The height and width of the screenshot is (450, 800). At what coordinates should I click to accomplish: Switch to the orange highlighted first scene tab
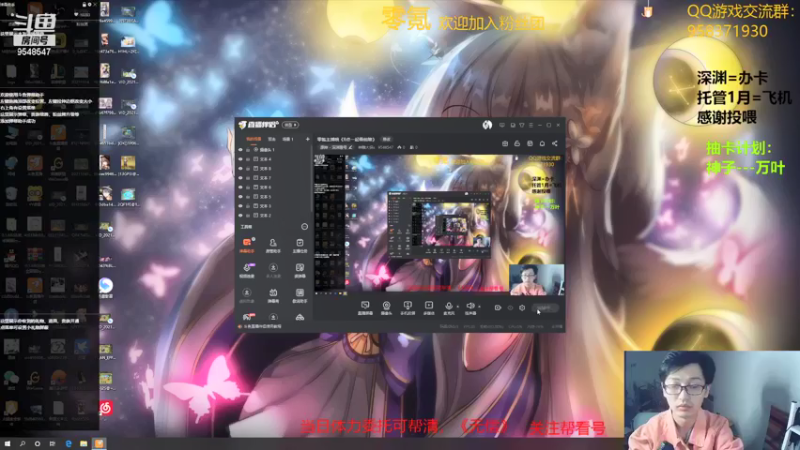(254, 139)
